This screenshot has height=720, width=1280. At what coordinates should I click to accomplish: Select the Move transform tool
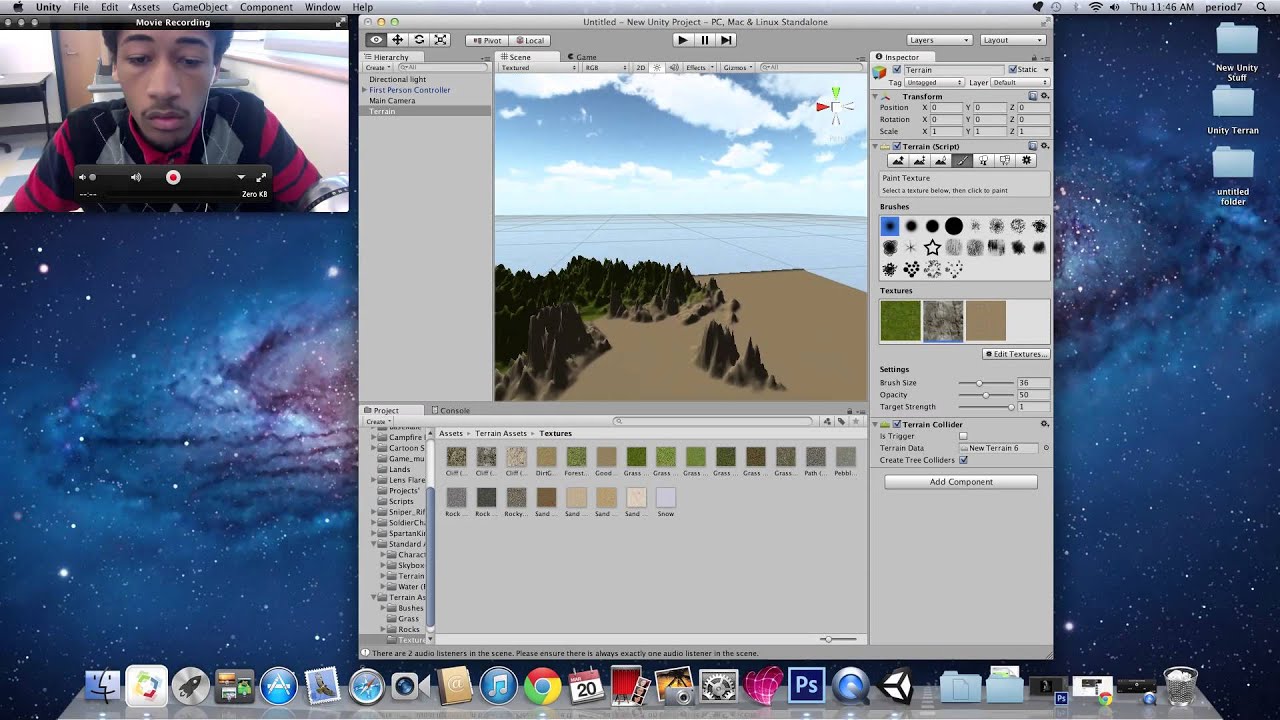(397, 40)
